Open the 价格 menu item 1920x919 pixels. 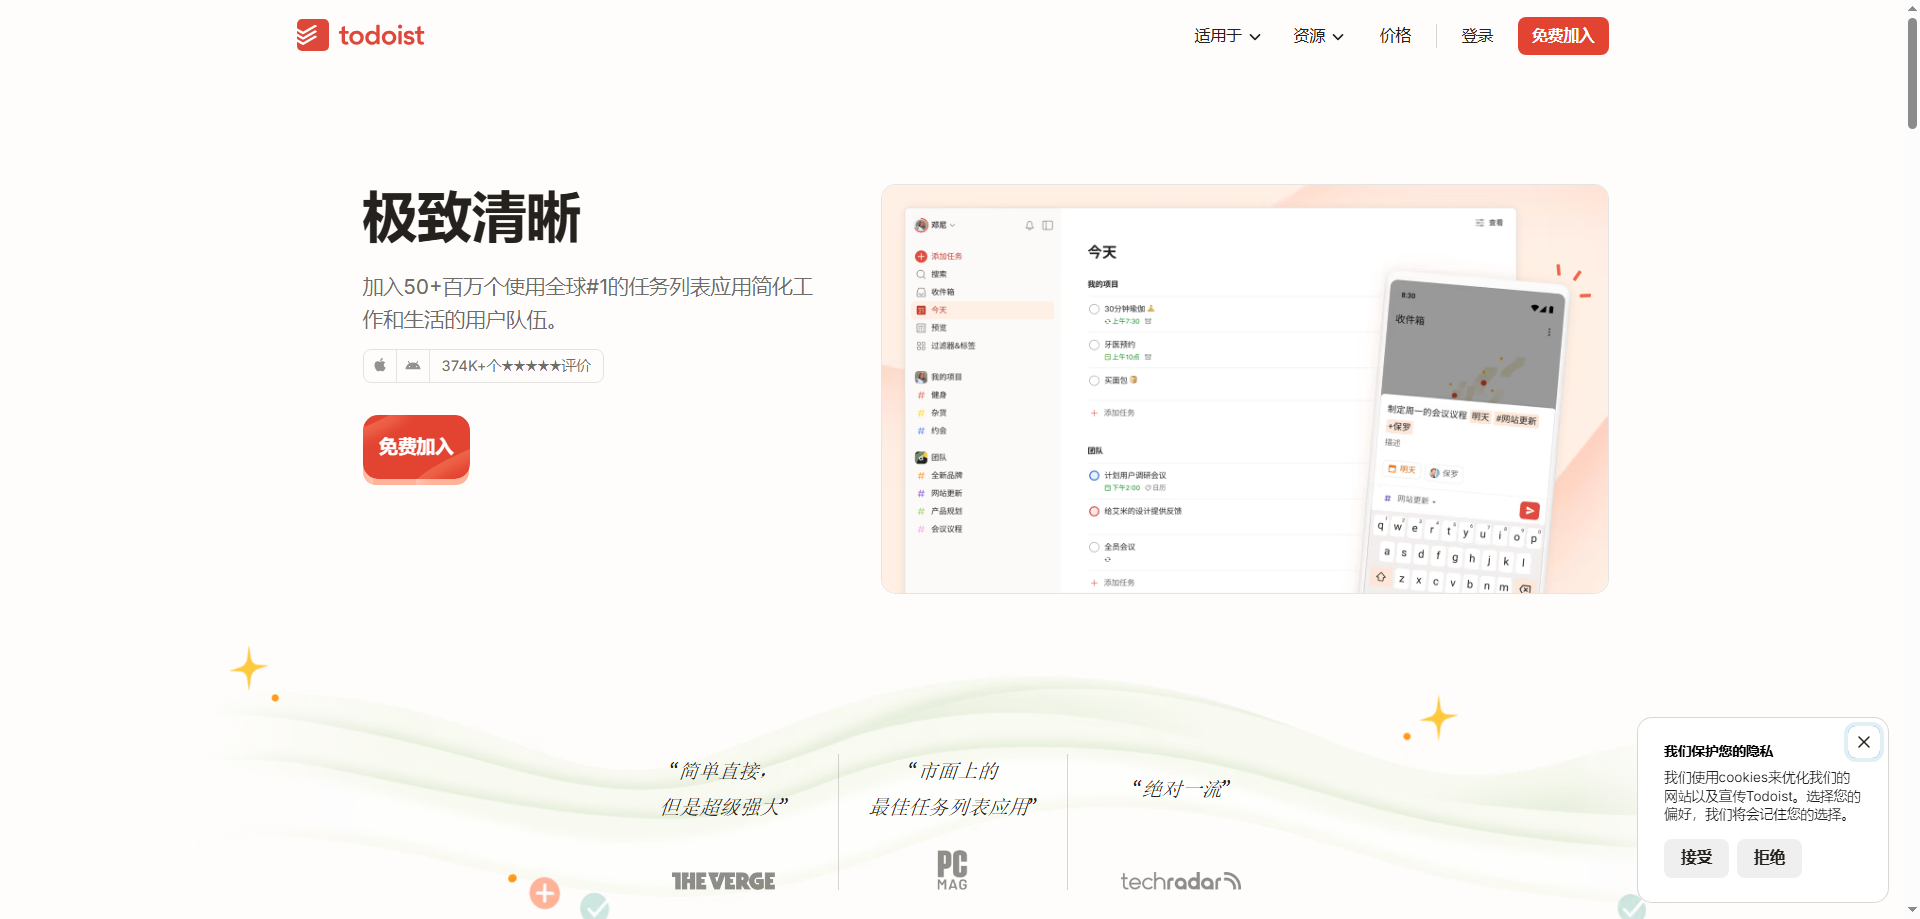[1394, 35]
